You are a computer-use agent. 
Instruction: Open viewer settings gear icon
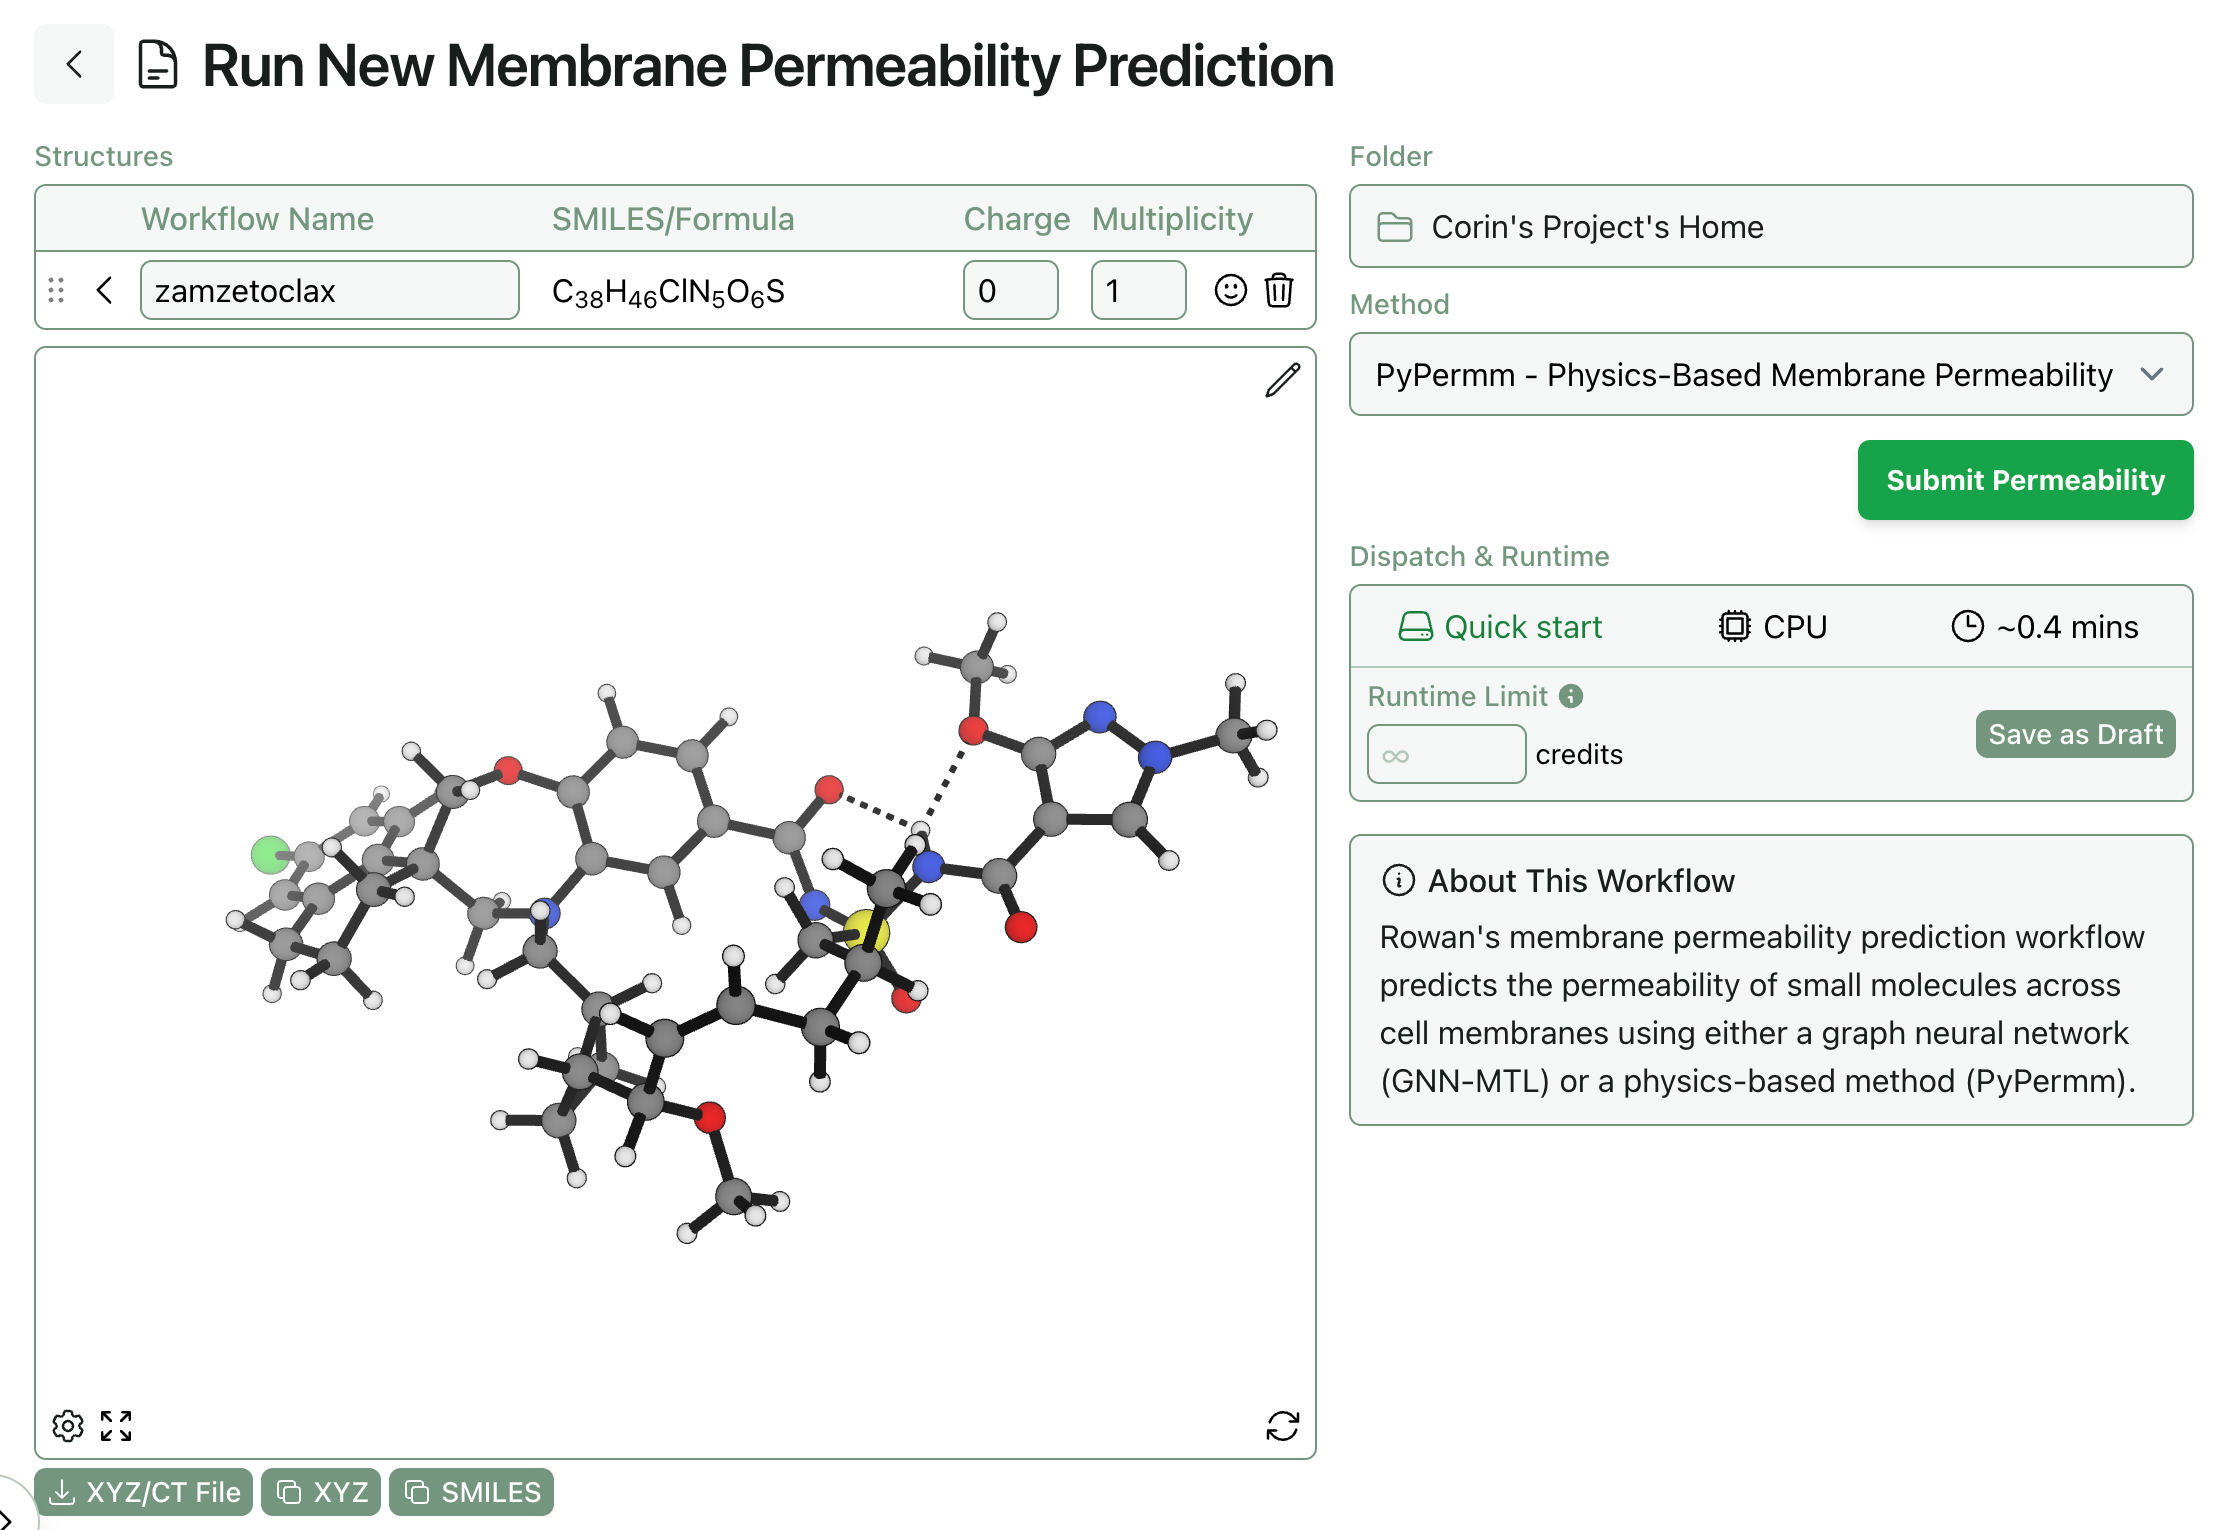pos(68,1425)
